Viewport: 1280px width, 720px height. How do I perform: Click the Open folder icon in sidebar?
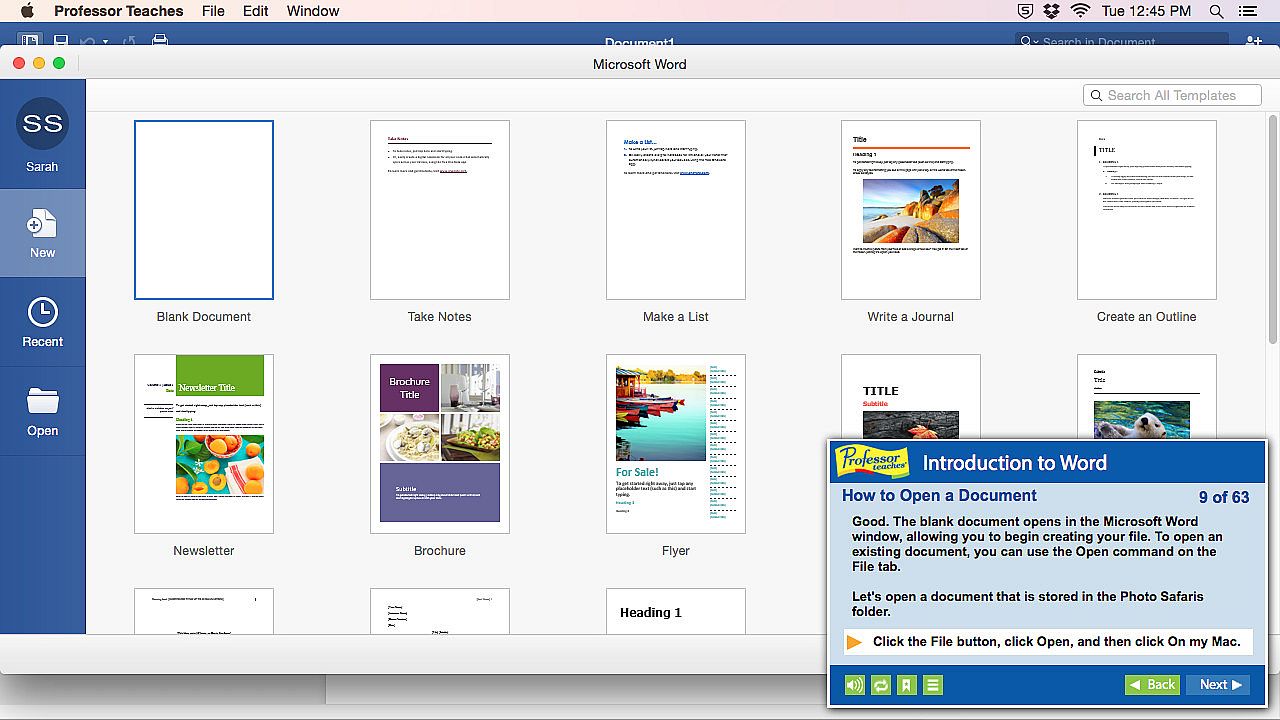42,402
